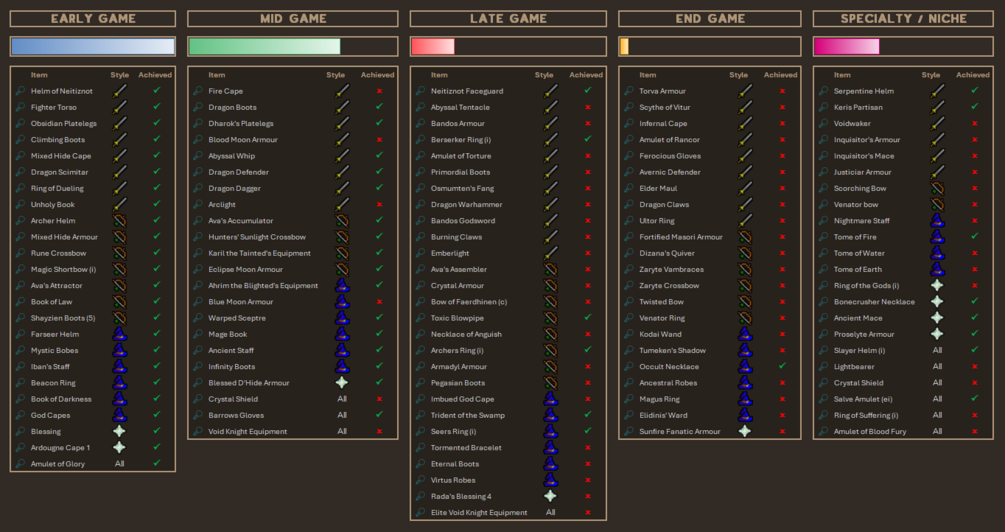Click the green Mid Game progress bar
The image size is (1005, 532).
click(265, 46)
